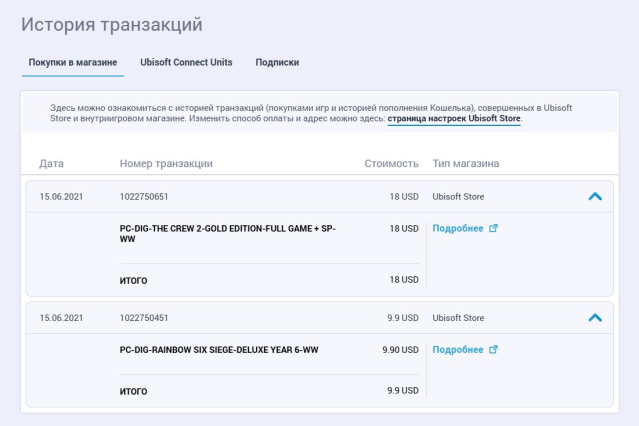The height and width of the screenshot is (426, 639).
Task: Click Подробнее for The Crew 2 purchase
Action: 458,228
